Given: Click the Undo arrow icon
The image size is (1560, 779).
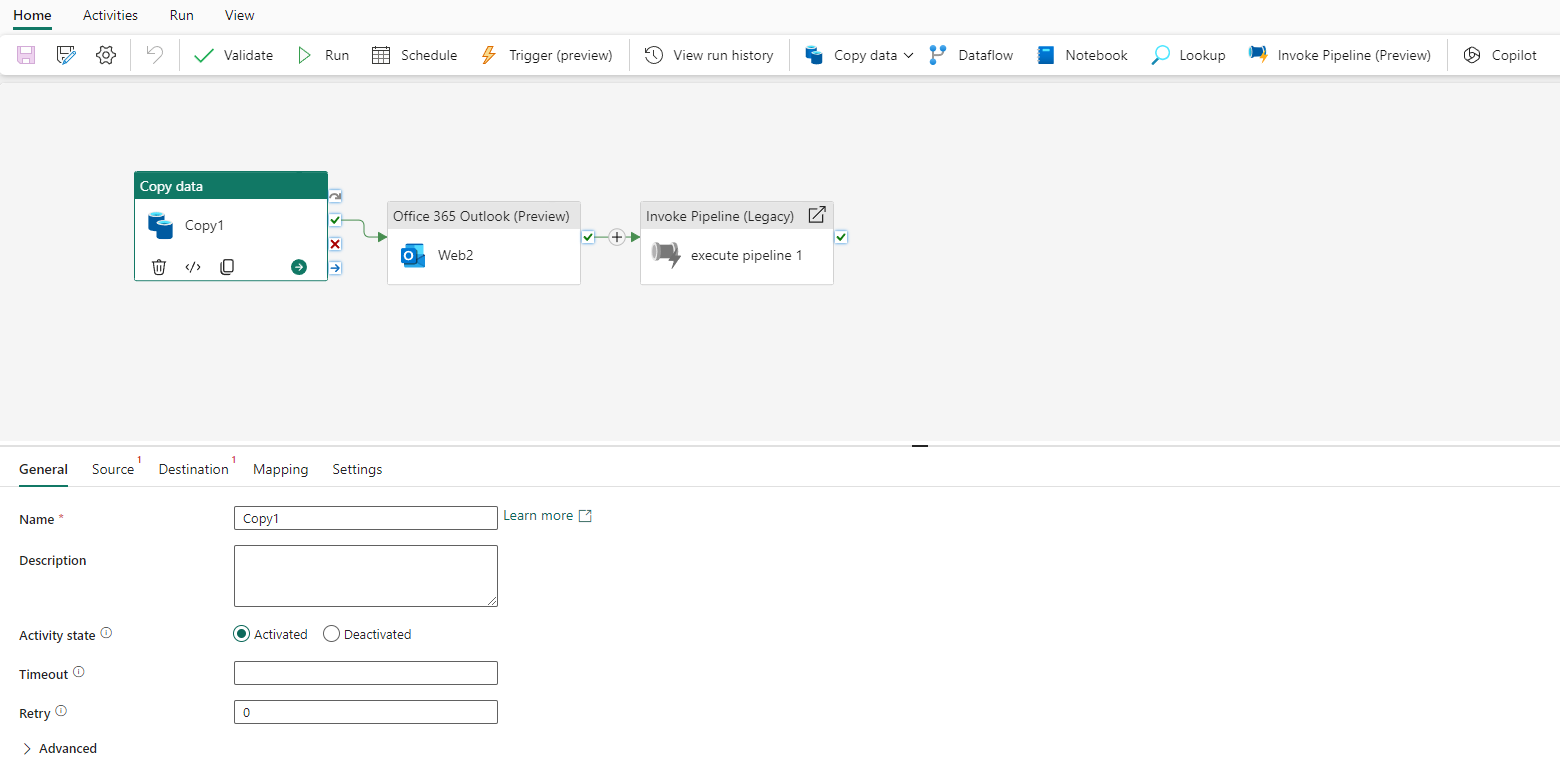Looking at the screenshot, I should coord(154,55).
